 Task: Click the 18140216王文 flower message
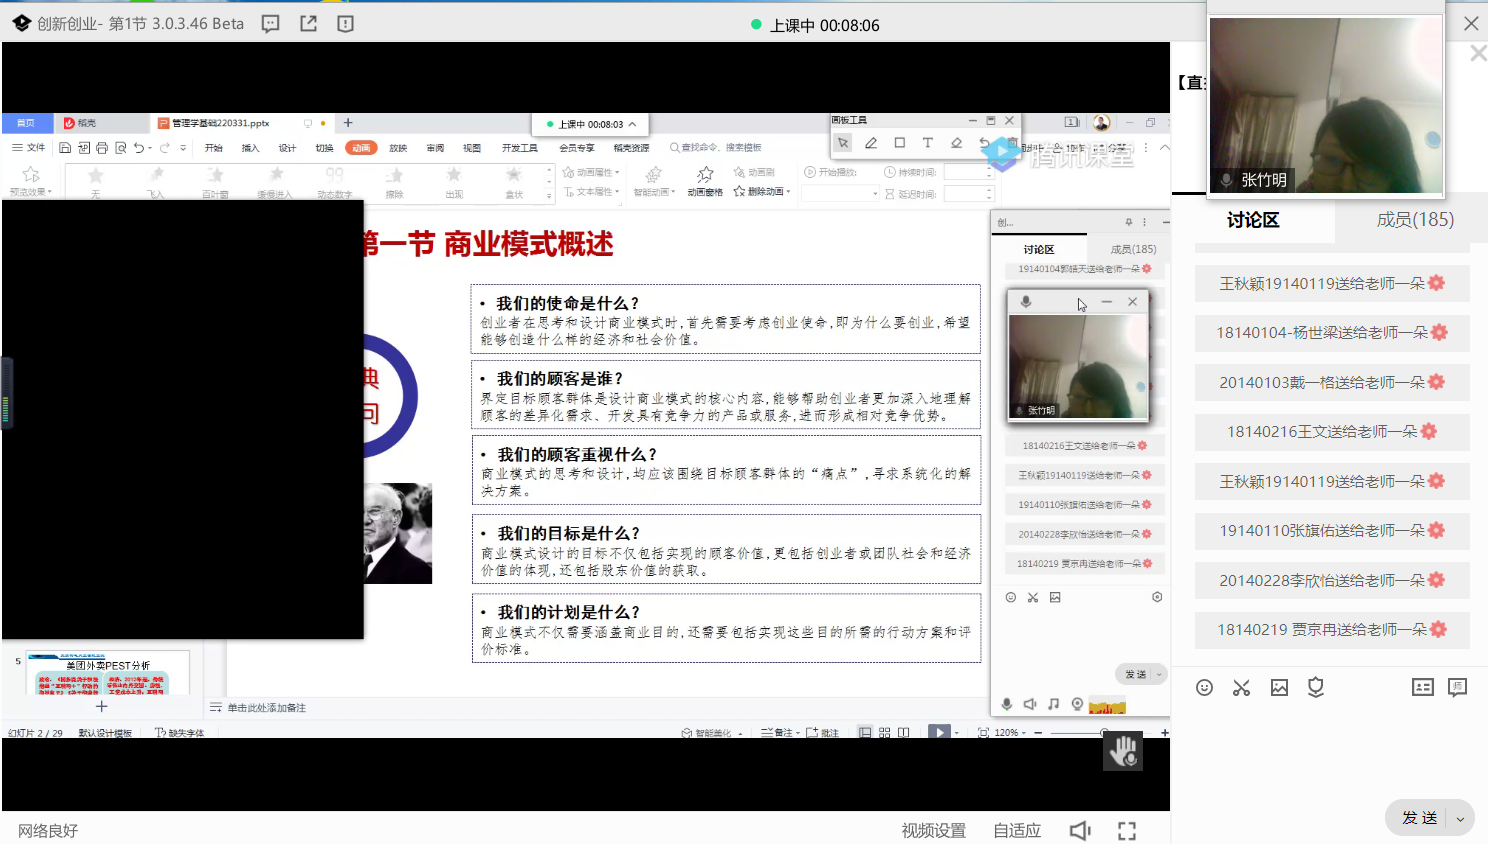click(x=1331, y=432)
